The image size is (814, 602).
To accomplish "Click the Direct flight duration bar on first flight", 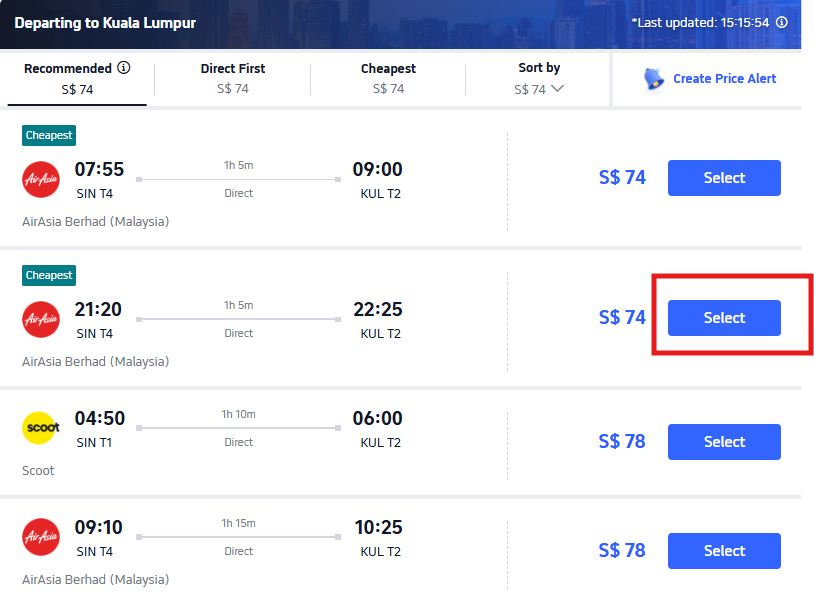I will tap(238, 179).
